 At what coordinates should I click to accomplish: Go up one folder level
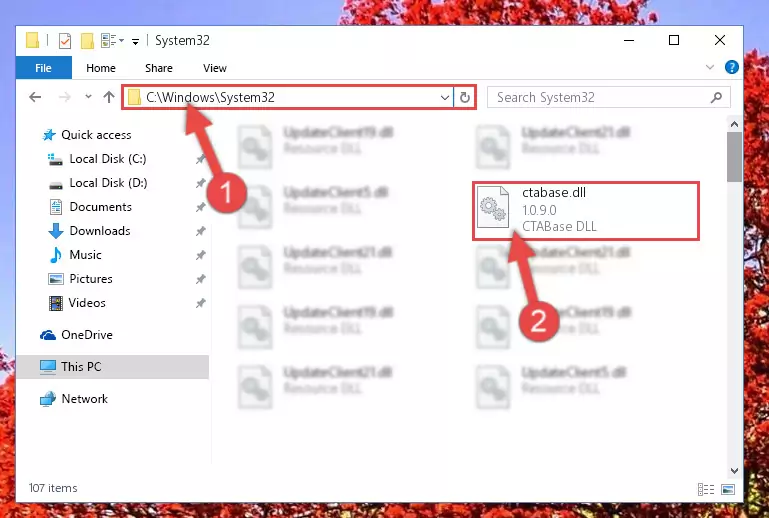point(109,97)
